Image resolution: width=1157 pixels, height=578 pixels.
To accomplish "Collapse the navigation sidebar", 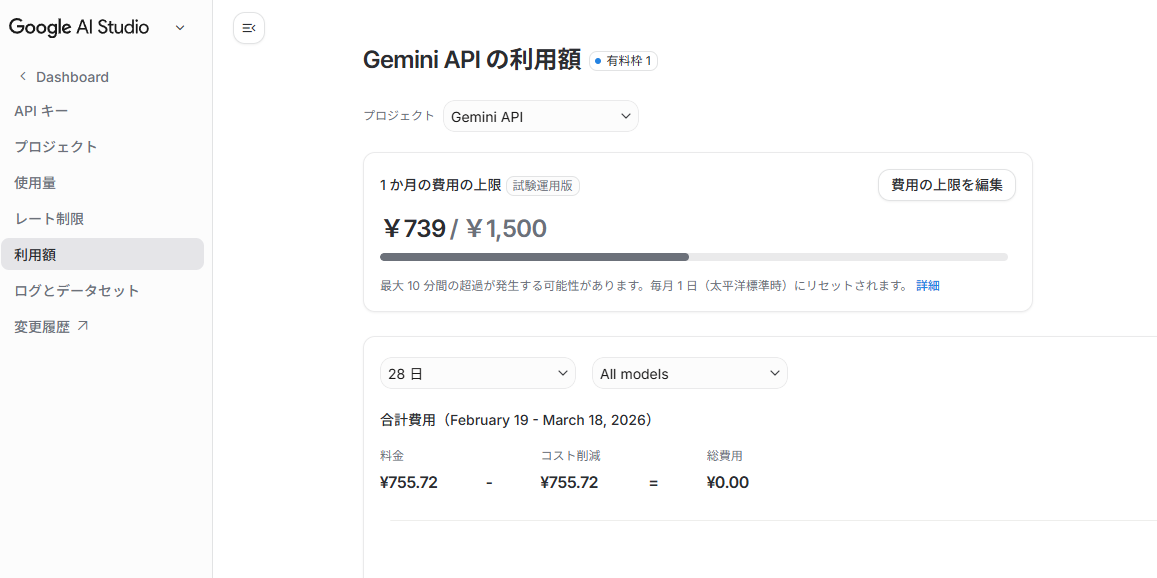I will (248, 28).
